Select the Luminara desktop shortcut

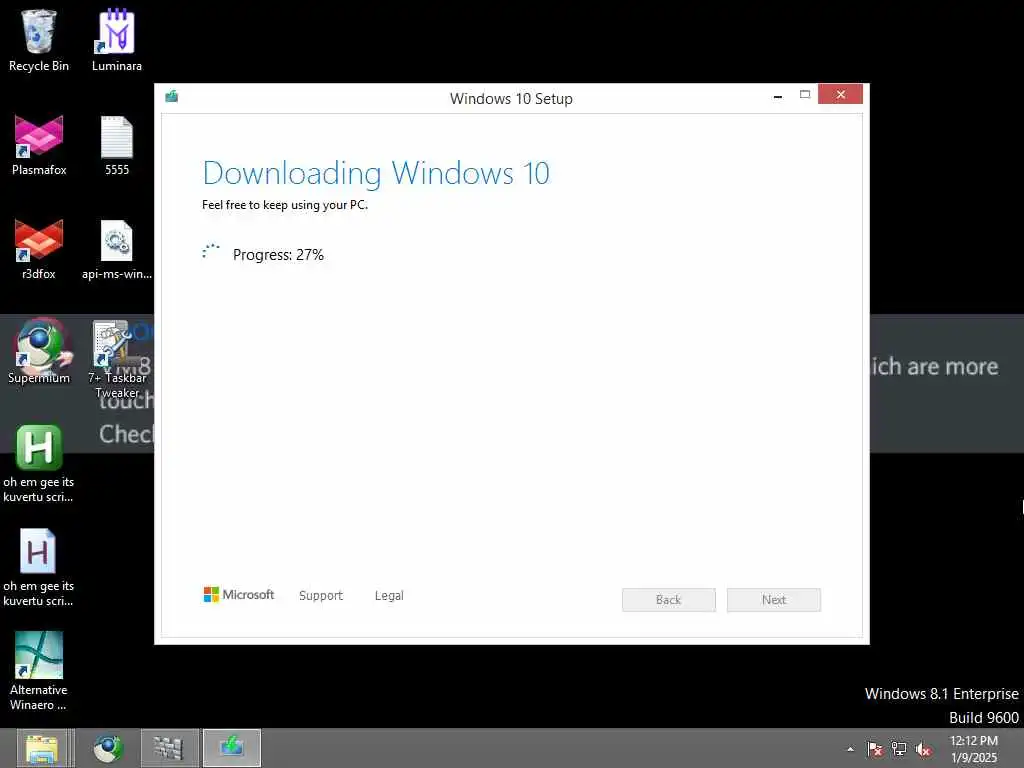tap(117, 40)
